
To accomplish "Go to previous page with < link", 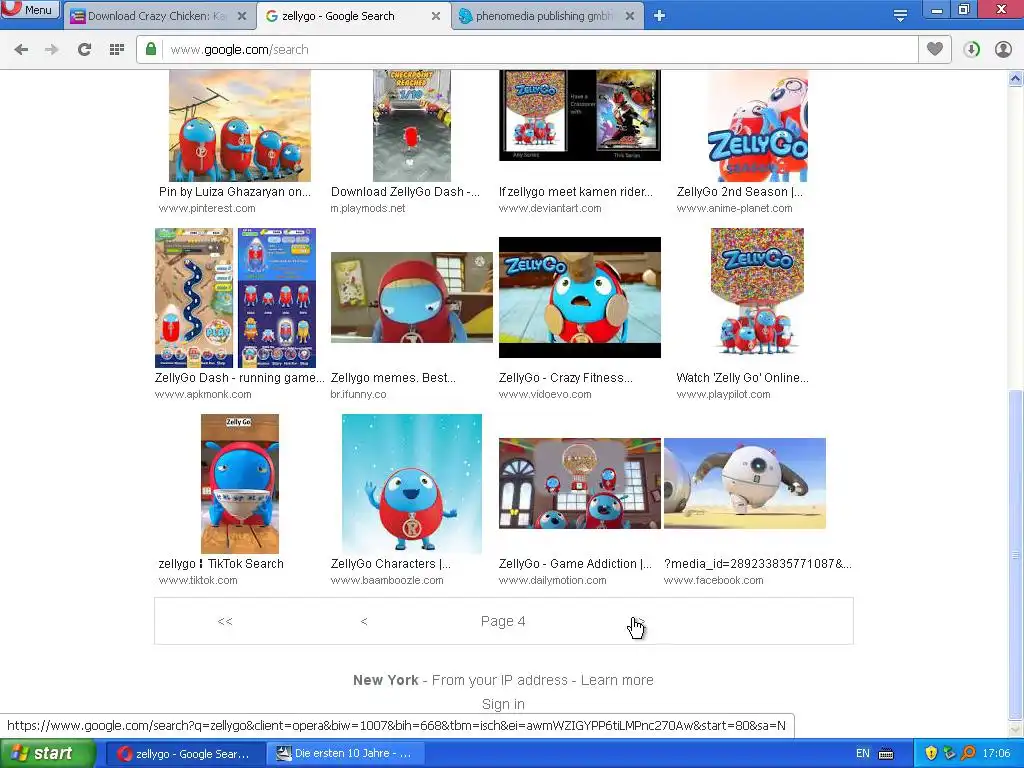I will (364, 621).
